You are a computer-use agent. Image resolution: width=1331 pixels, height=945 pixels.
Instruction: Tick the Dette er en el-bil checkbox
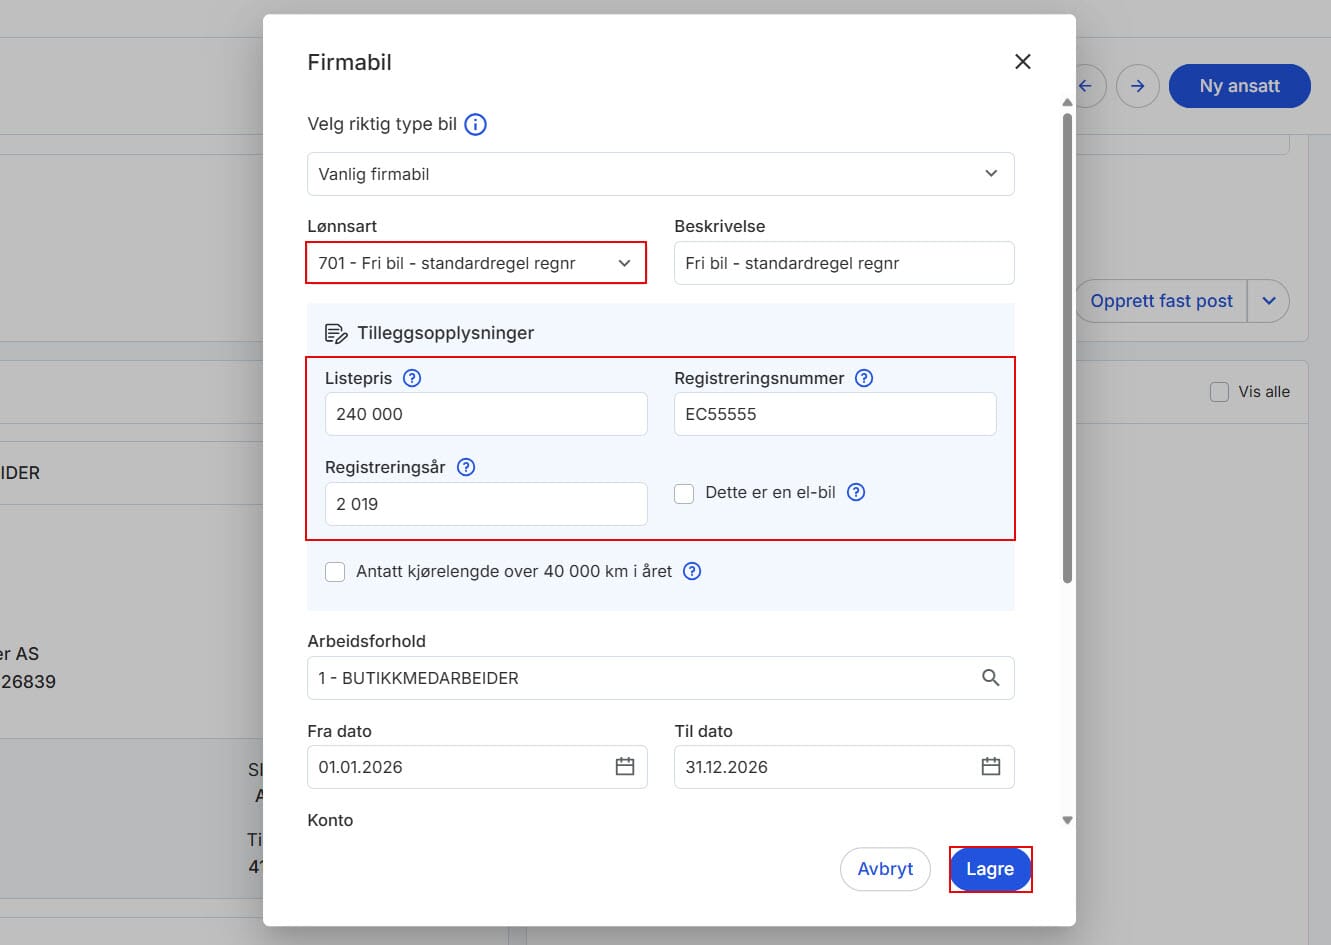684,493
